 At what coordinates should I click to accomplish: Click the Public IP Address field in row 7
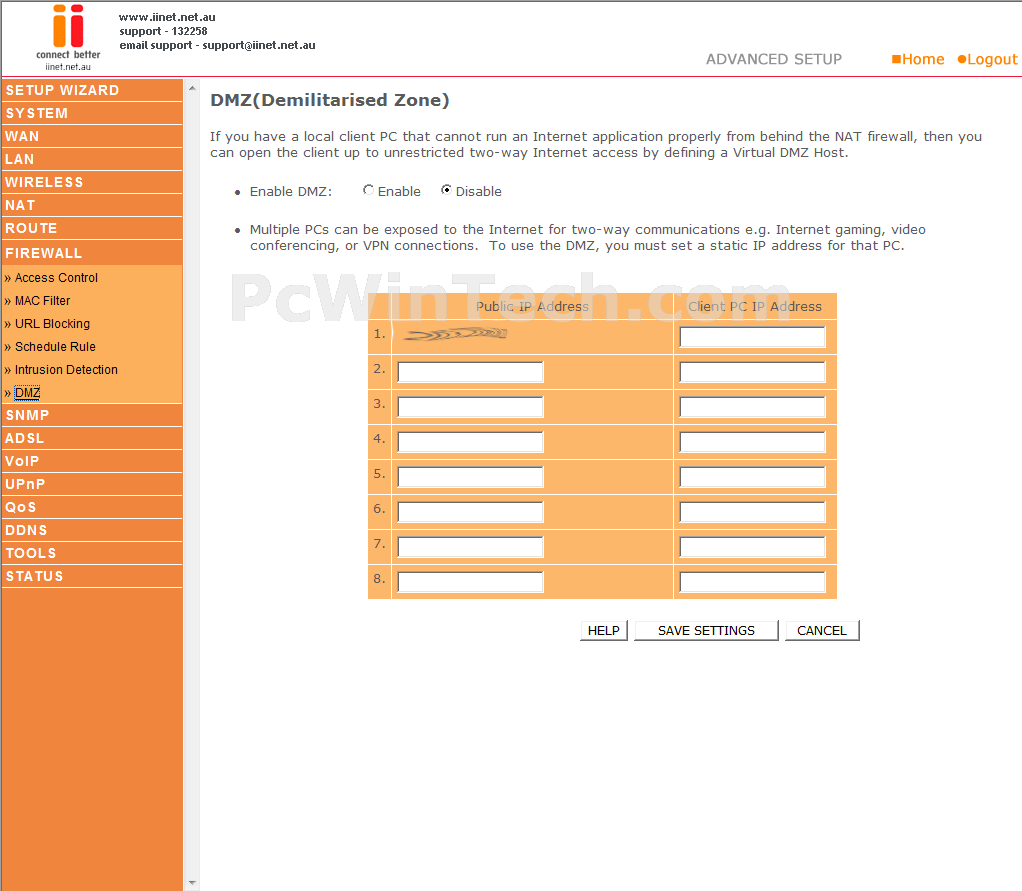(x=470, y=547)
